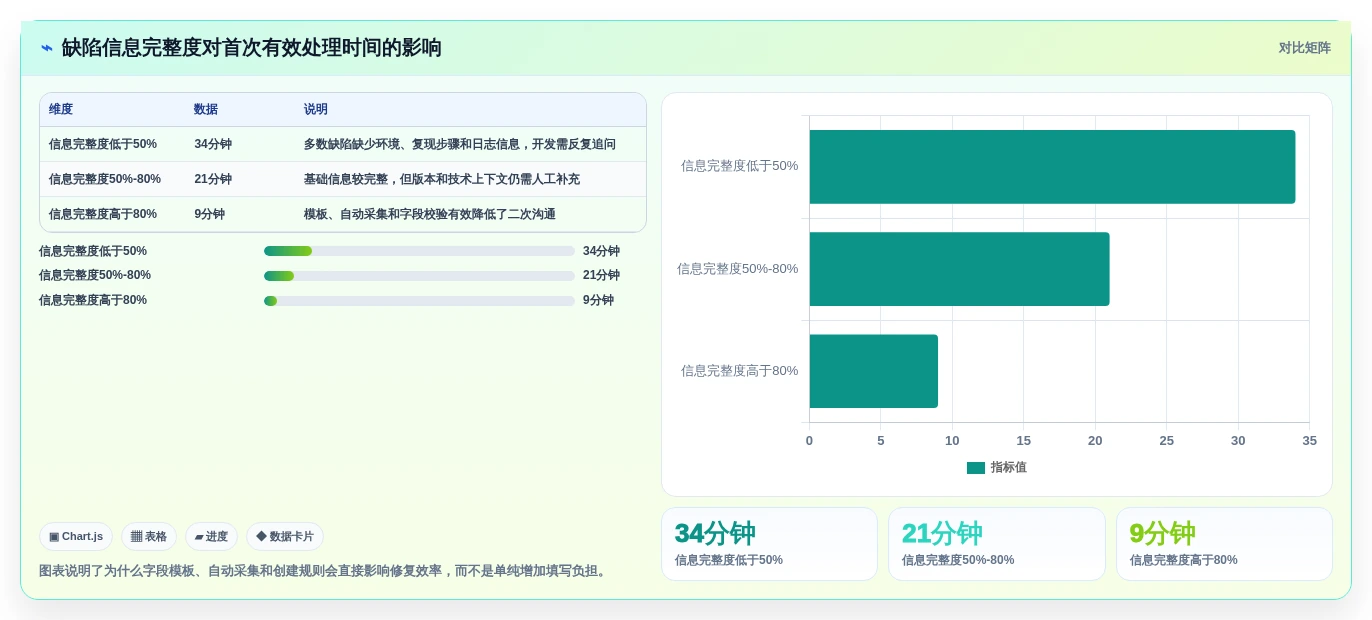Click chart axis label 信息完整度50%-80%
This screenshot has width=1372, height=620.
coord(737,269)
